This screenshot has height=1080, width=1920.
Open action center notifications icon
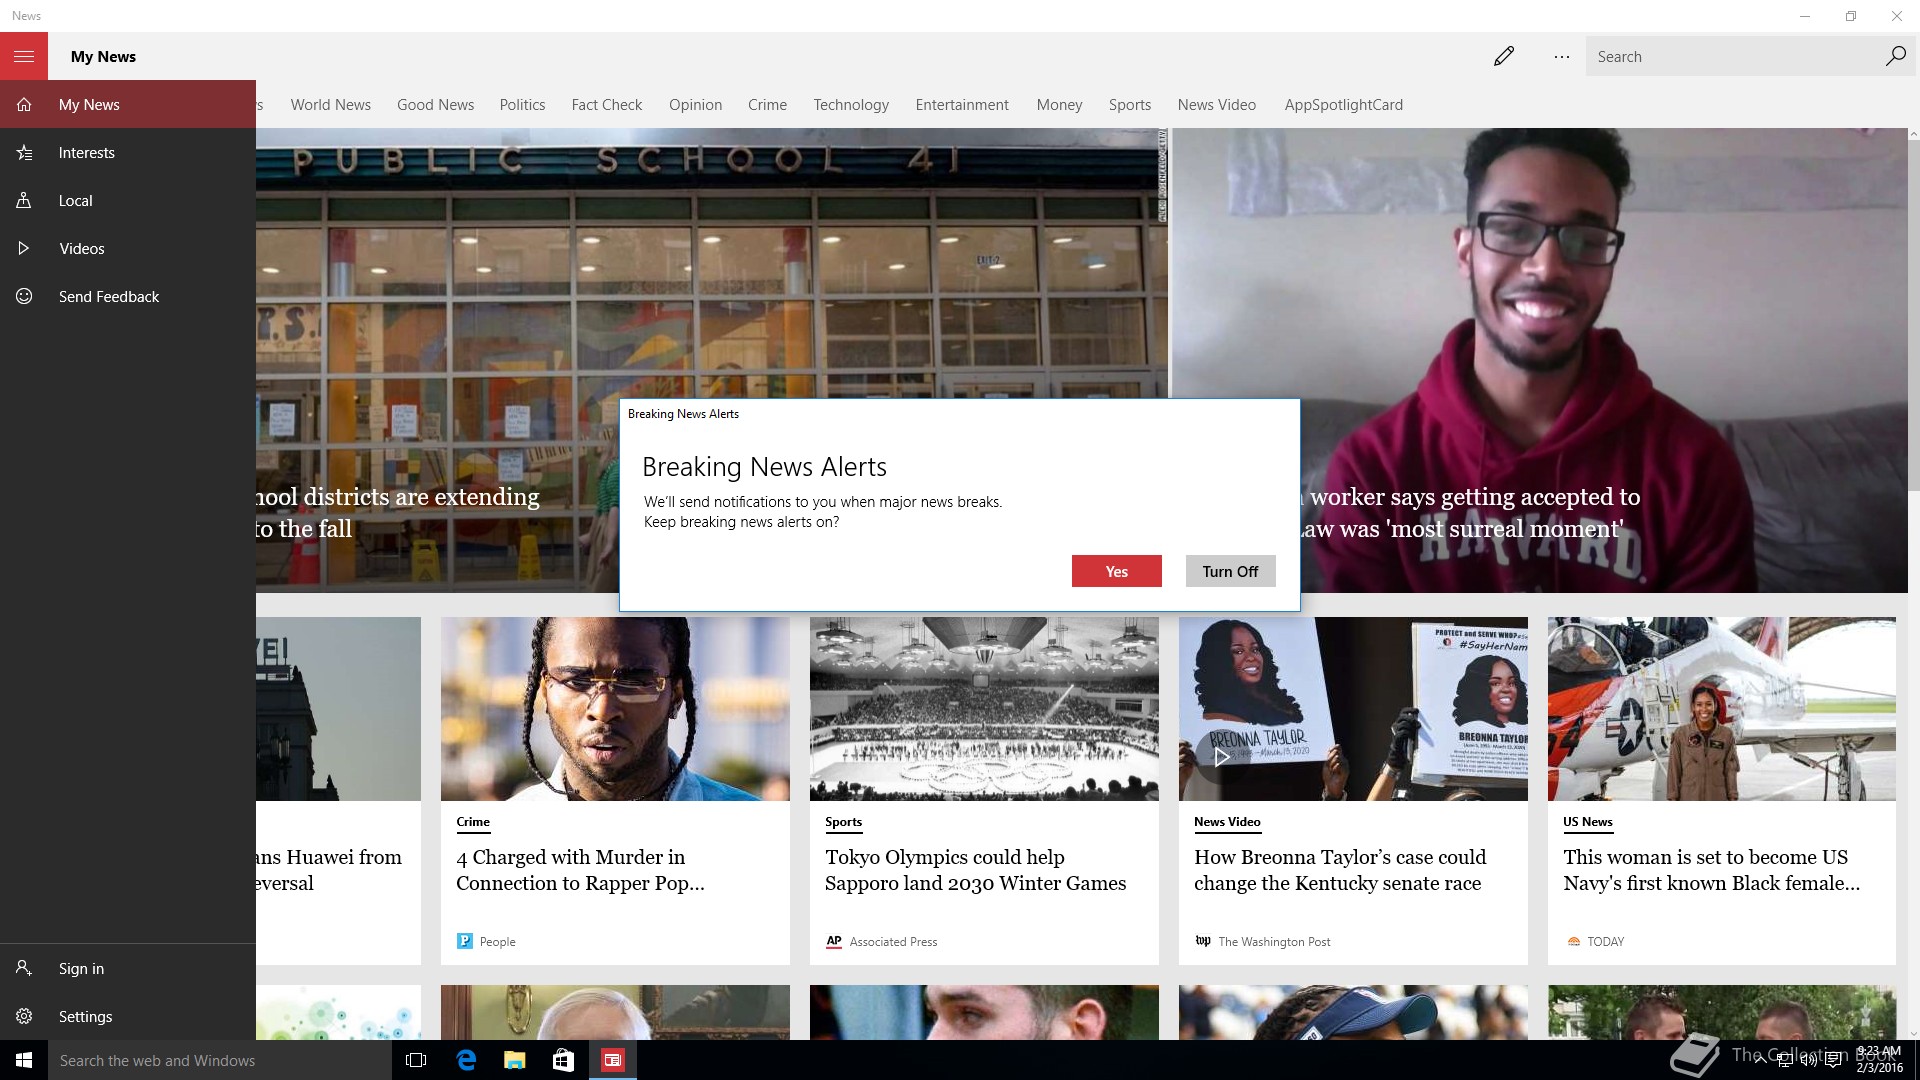pos(1834,1060)
